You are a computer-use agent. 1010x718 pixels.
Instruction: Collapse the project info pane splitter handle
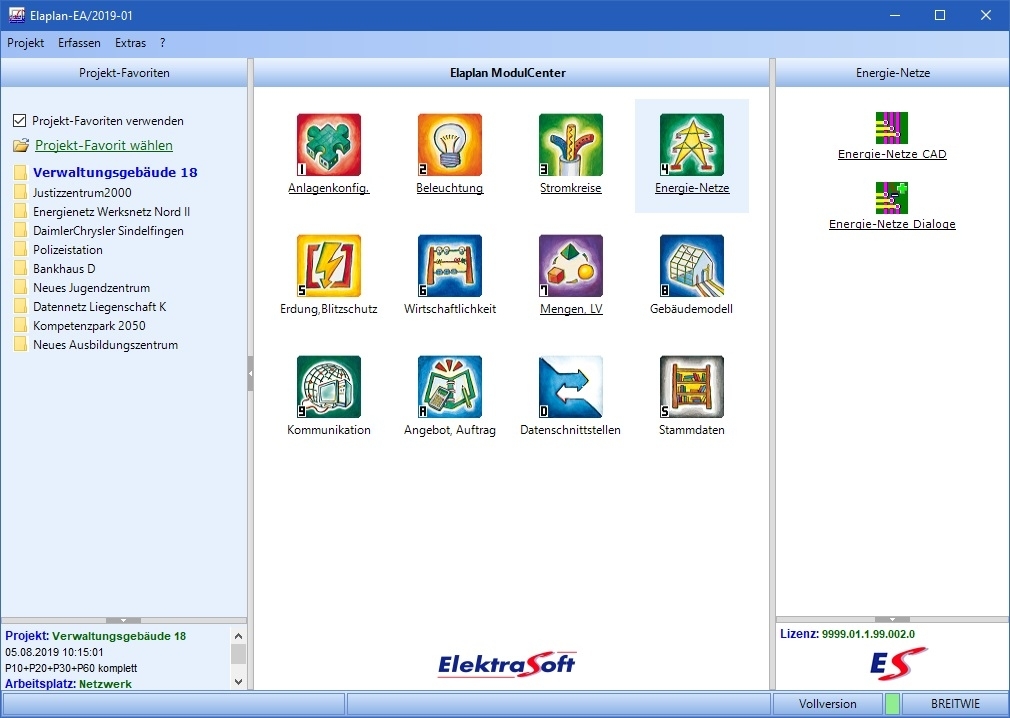point(123,621)
